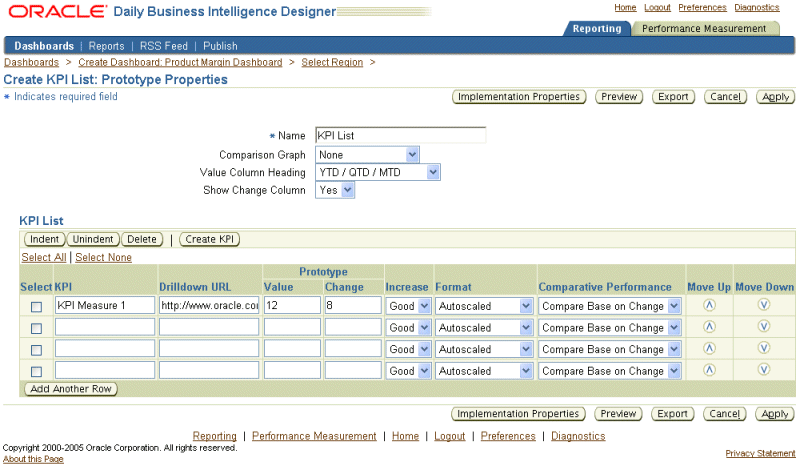
Task: Click the bottom Export button
Action: coord(672,414)
